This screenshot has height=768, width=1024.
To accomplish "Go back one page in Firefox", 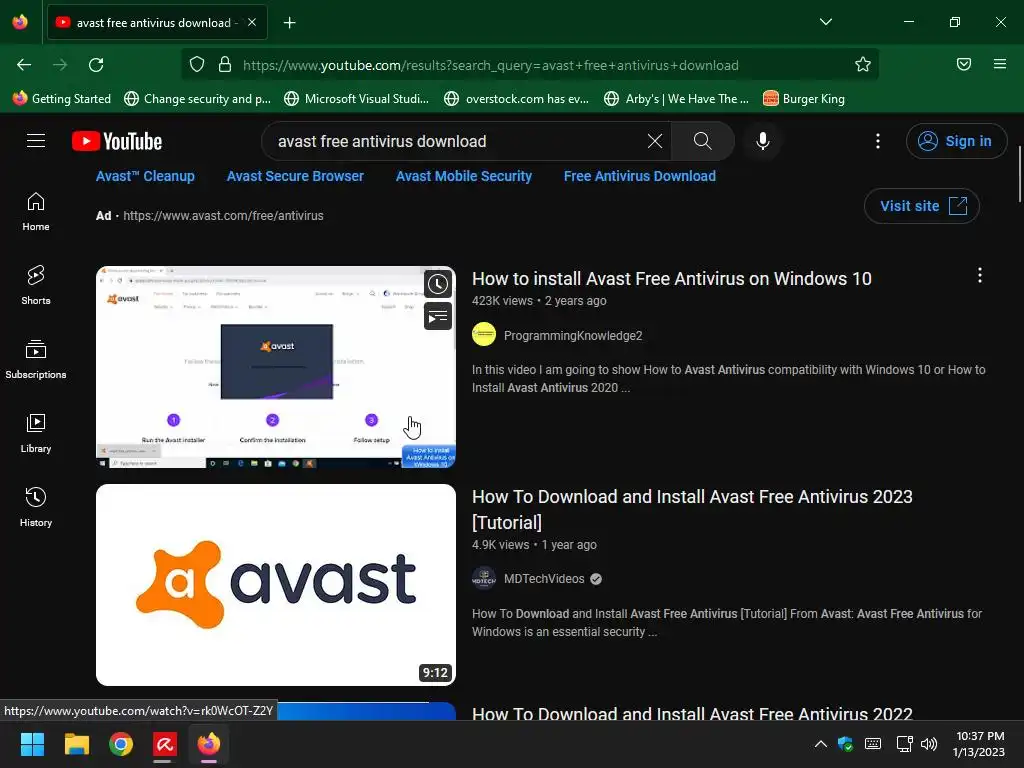I will pos(24,65).
